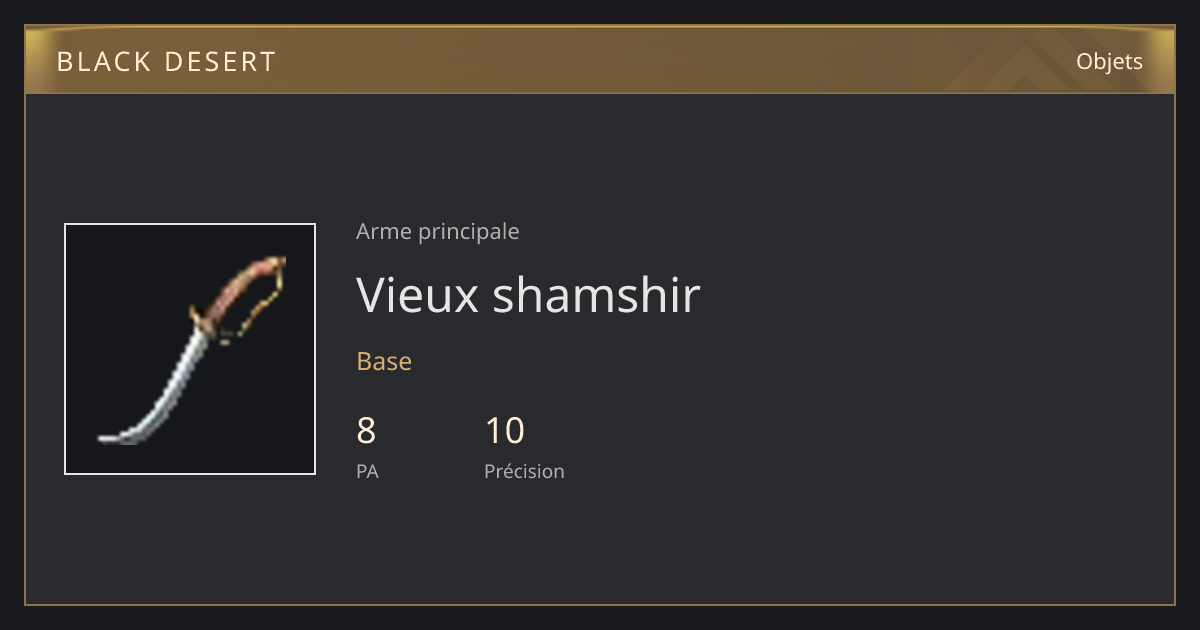Select the Vieux shamshir item name
Screen dimensions: 1200x630
point(528,294)
